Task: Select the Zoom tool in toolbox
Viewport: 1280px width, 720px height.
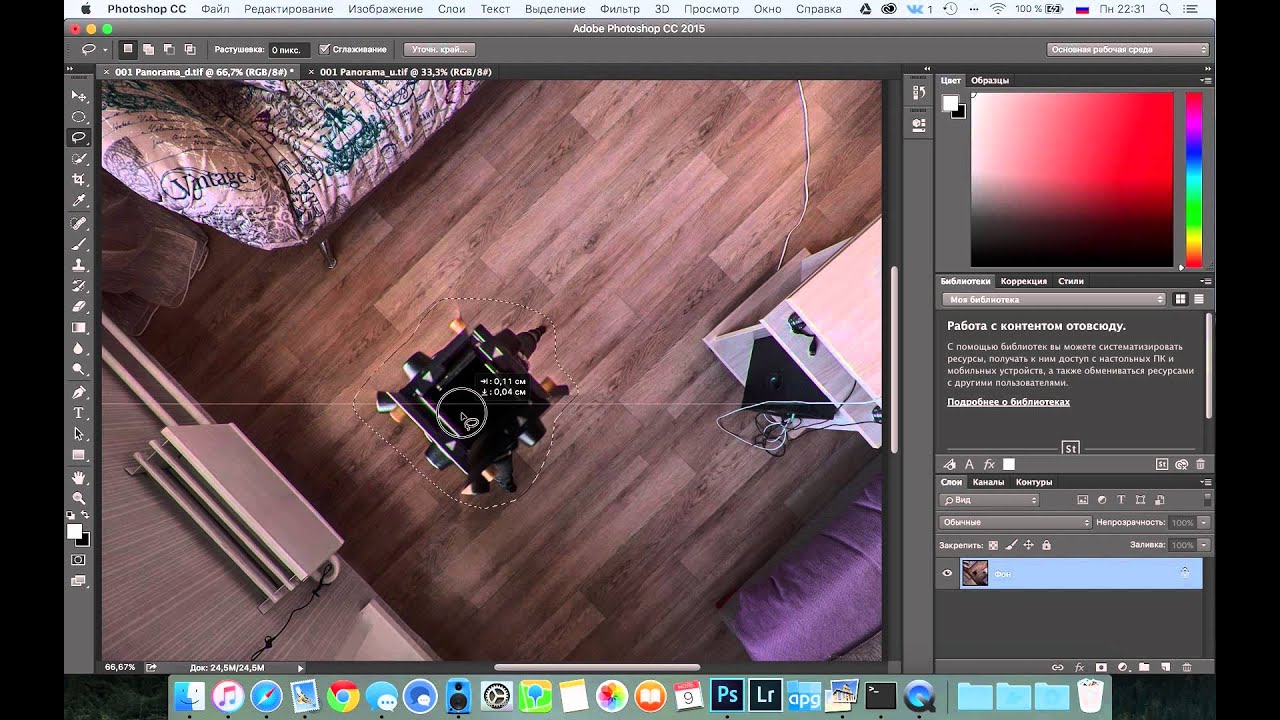Action: click(79, 498)
